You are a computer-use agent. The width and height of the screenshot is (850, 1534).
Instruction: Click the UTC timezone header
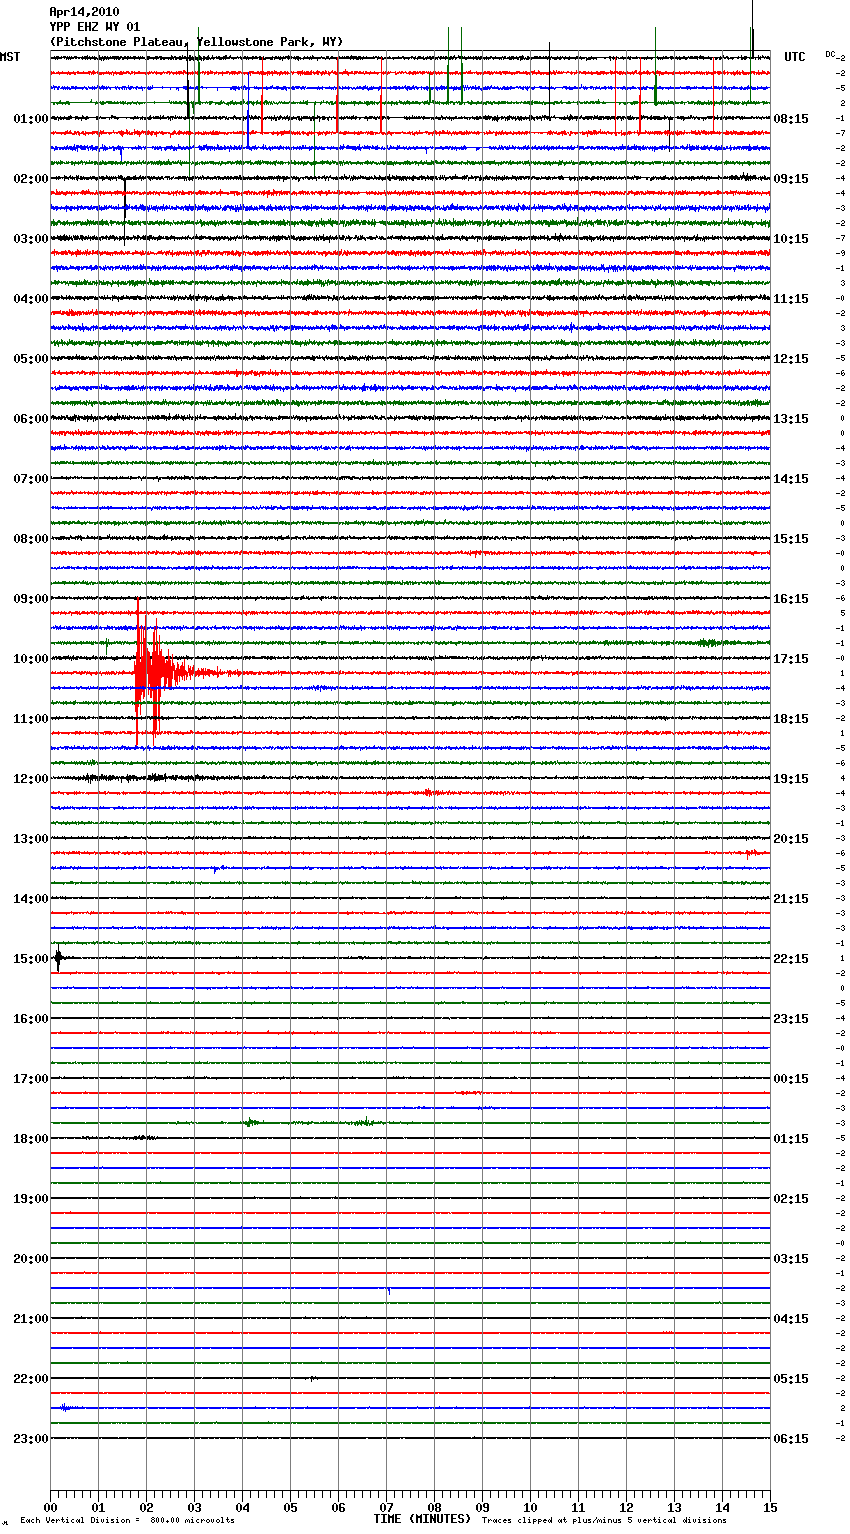(x=795, y=57)
